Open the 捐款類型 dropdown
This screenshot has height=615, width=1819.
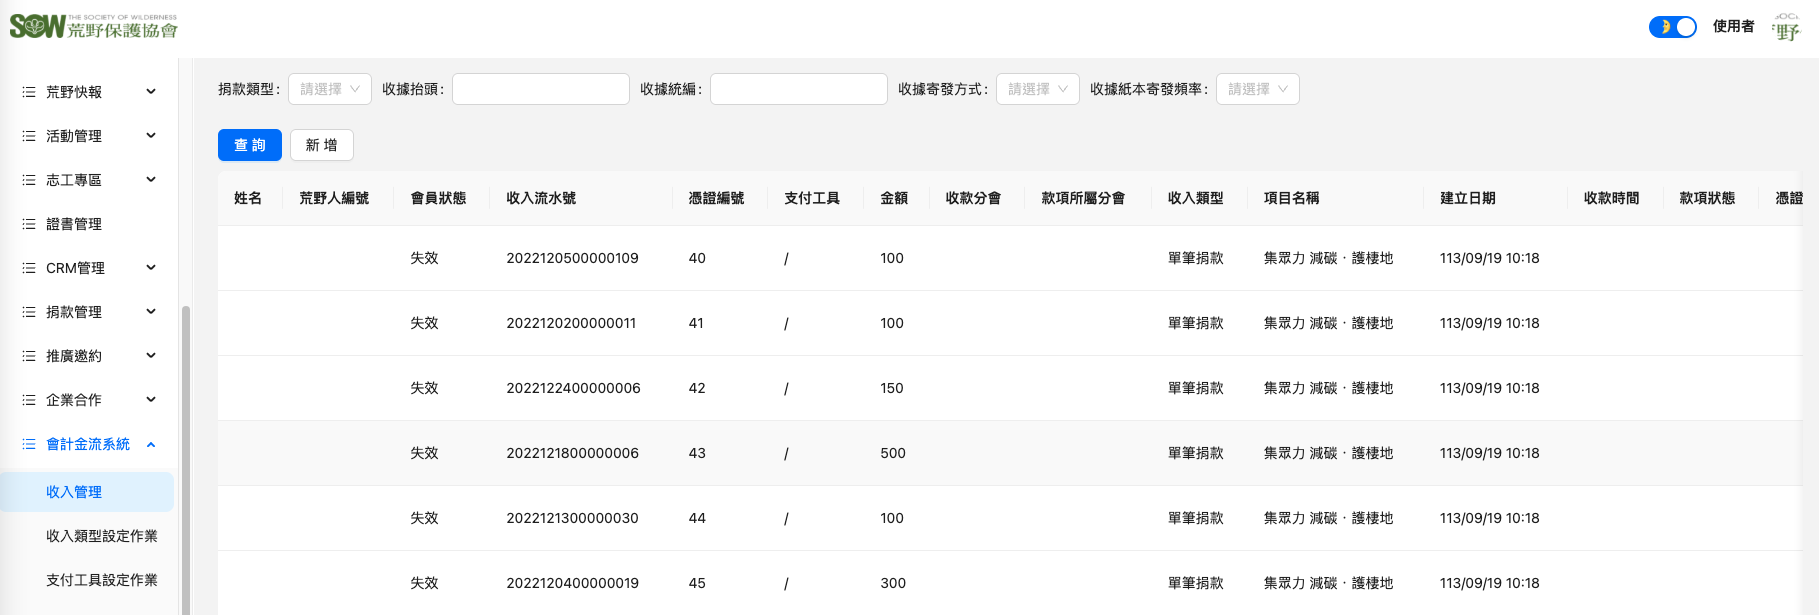(x=329, y=89)
